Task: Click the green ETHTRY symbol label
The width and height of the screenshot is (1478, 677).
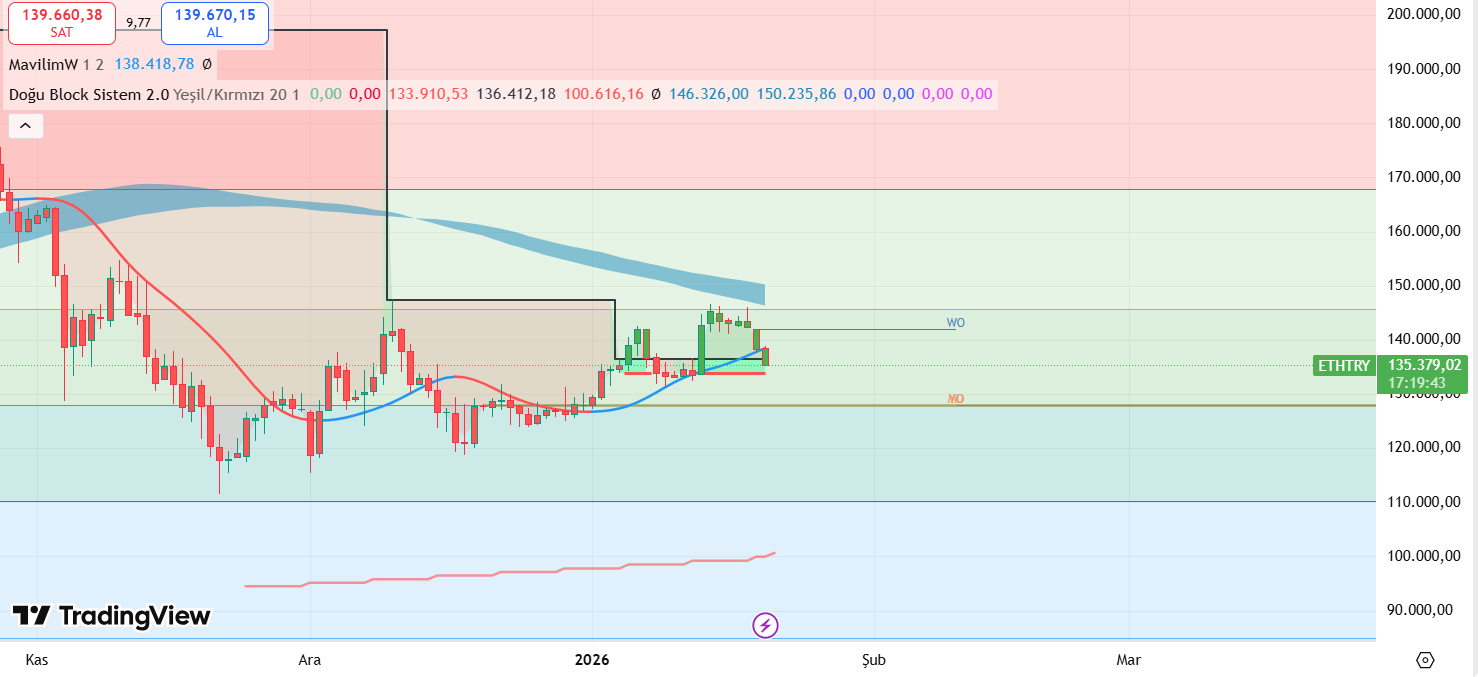Action: pyautogui.click(x=1343, y=366)
